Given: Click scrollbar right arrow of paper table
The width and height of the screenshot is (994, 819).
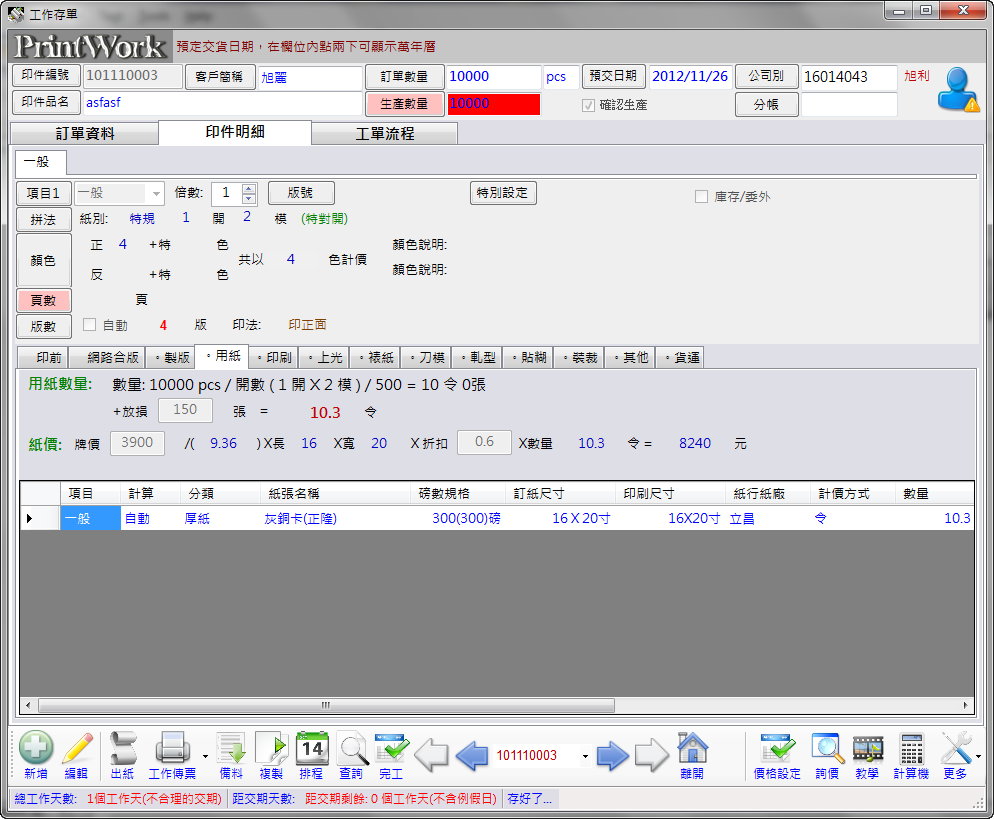Looking at the screenshot, I should coord(965,706).
